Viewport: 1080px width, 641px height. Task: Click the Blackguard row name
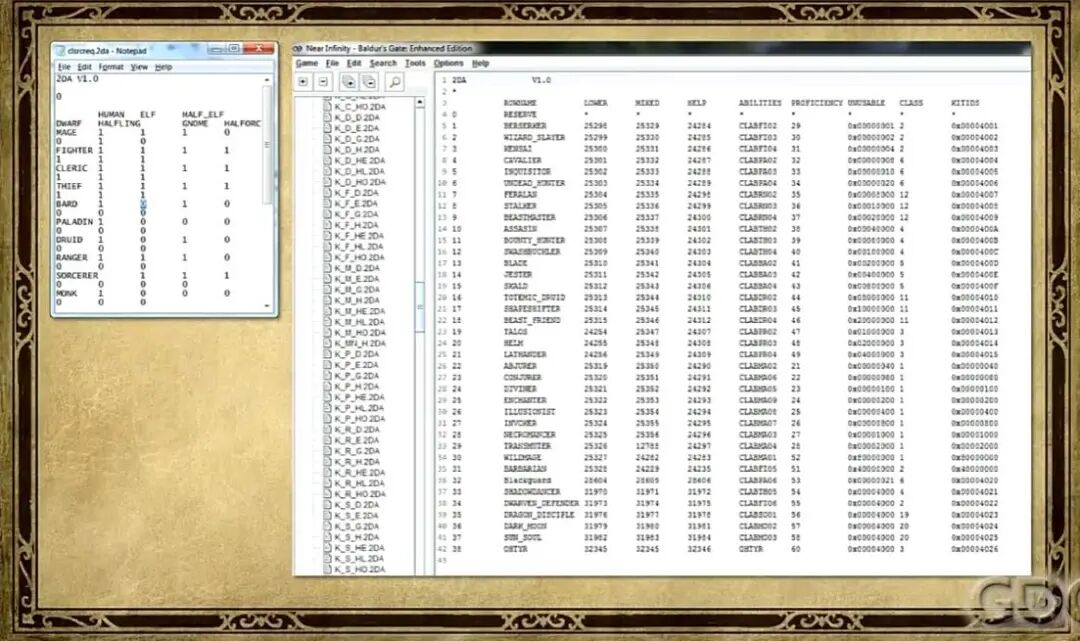tap(527, 481)
